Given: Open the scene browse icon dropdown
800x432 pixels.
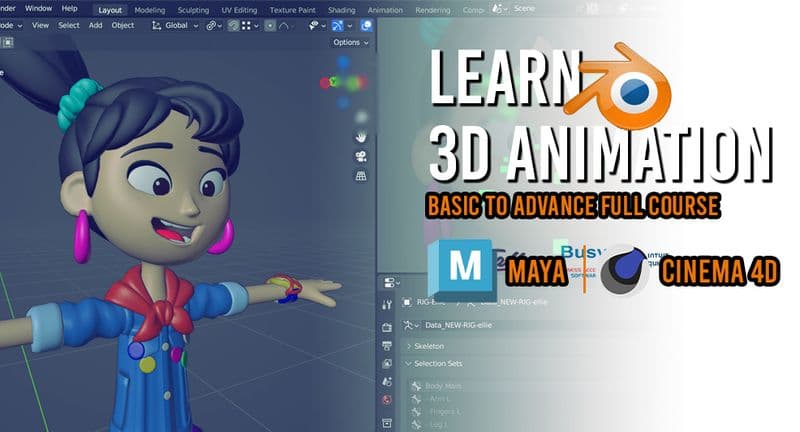Looking at the screenshot, I should pos(499,9).
